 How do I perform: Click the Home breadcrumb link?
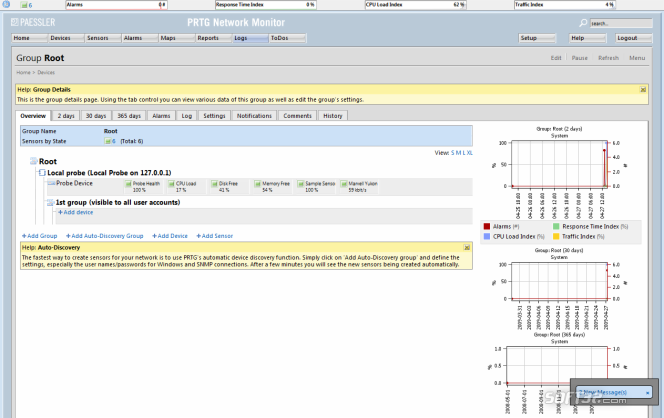point(23,72)
